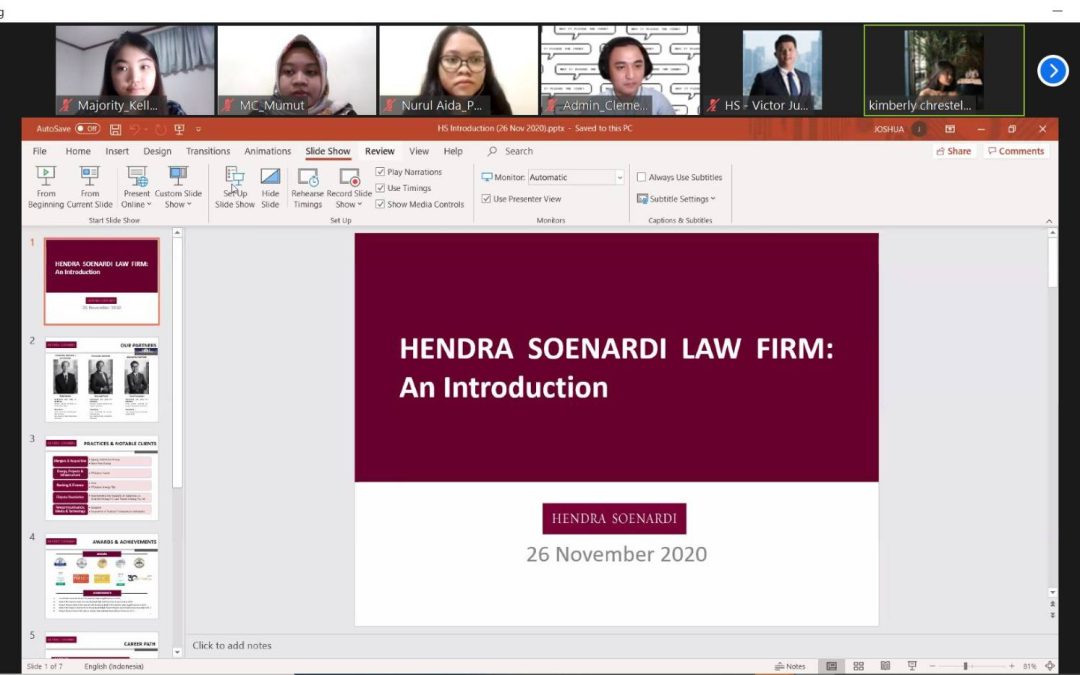Open Reading View from the status bar
Image resolution: width=1080 pixels, height=675 pixels.
tap(885, 665)
